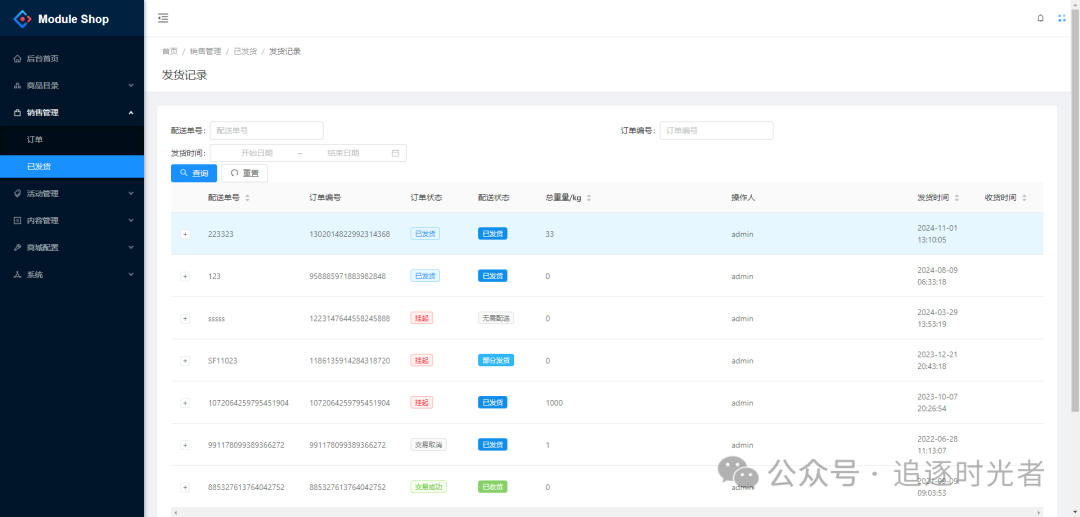Viewport: 1080px width, 517px height.
Task: Click the apps grid icon at top right
Action: coord(1062,18)
